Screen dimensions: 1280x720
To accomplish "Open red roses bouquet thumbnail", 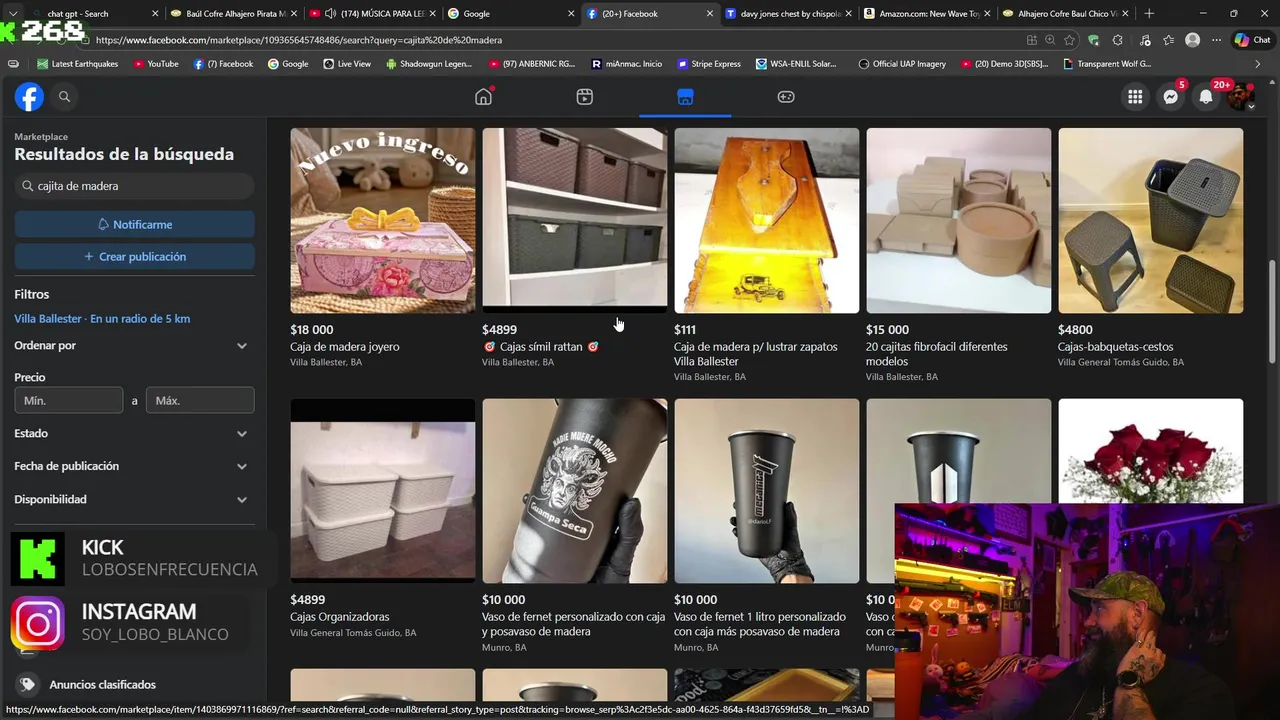I will (x=1151, y=451).
